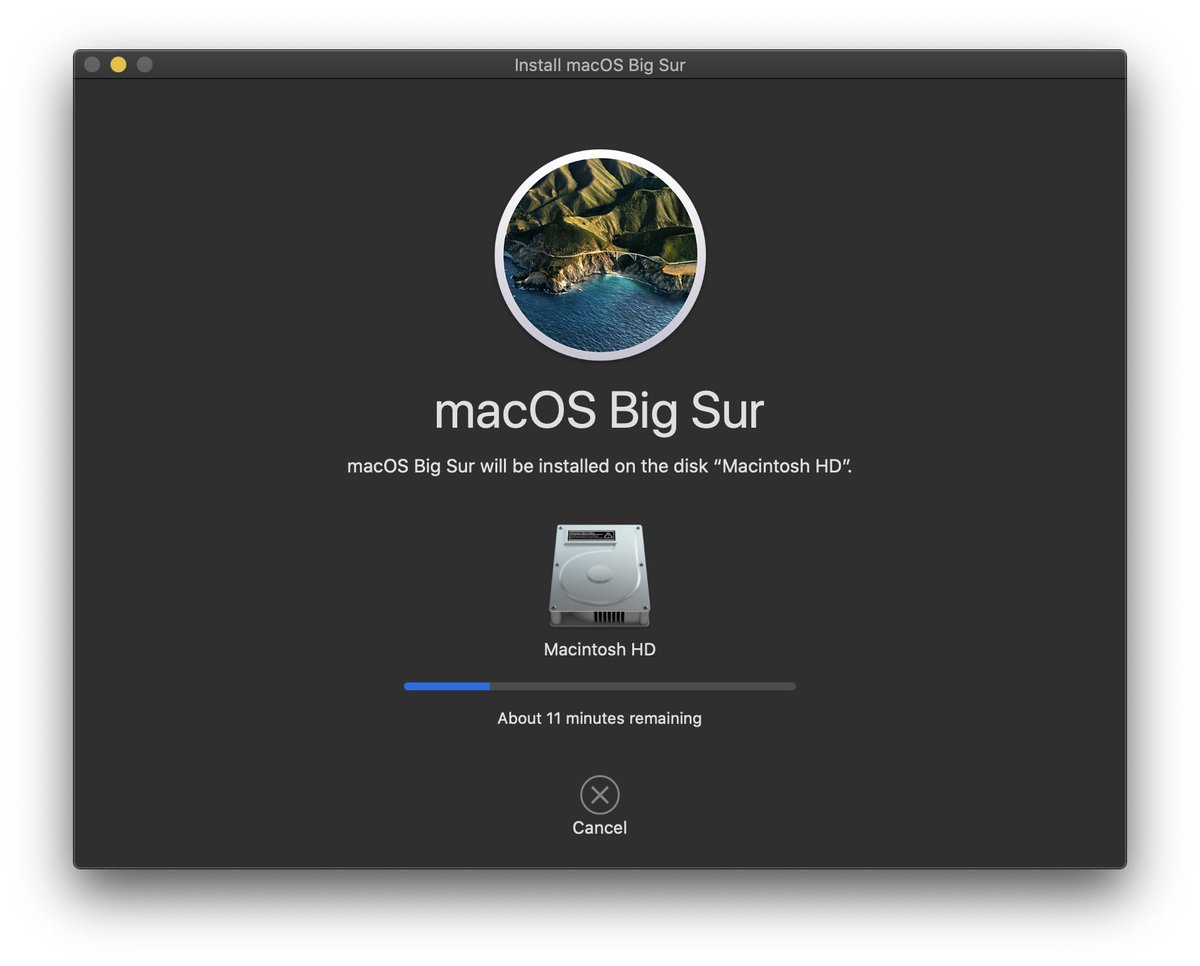Click the Cancel circled X icon
Image resolution: width=1200 pixels, height=966 pixels.
[x=599, y=795]
